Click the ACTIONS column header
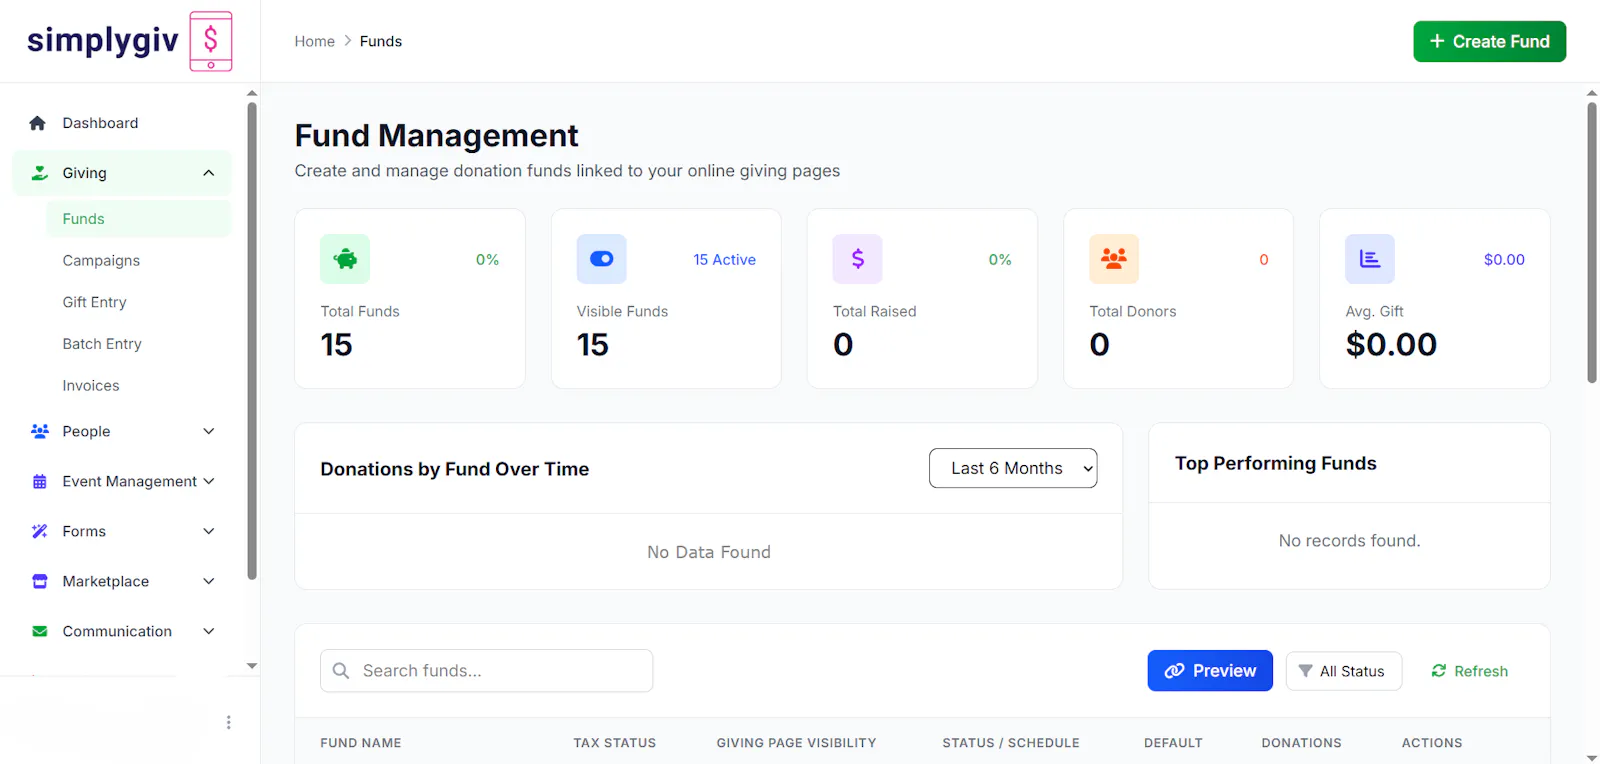1600x764 pixels. click(1432, 743)
